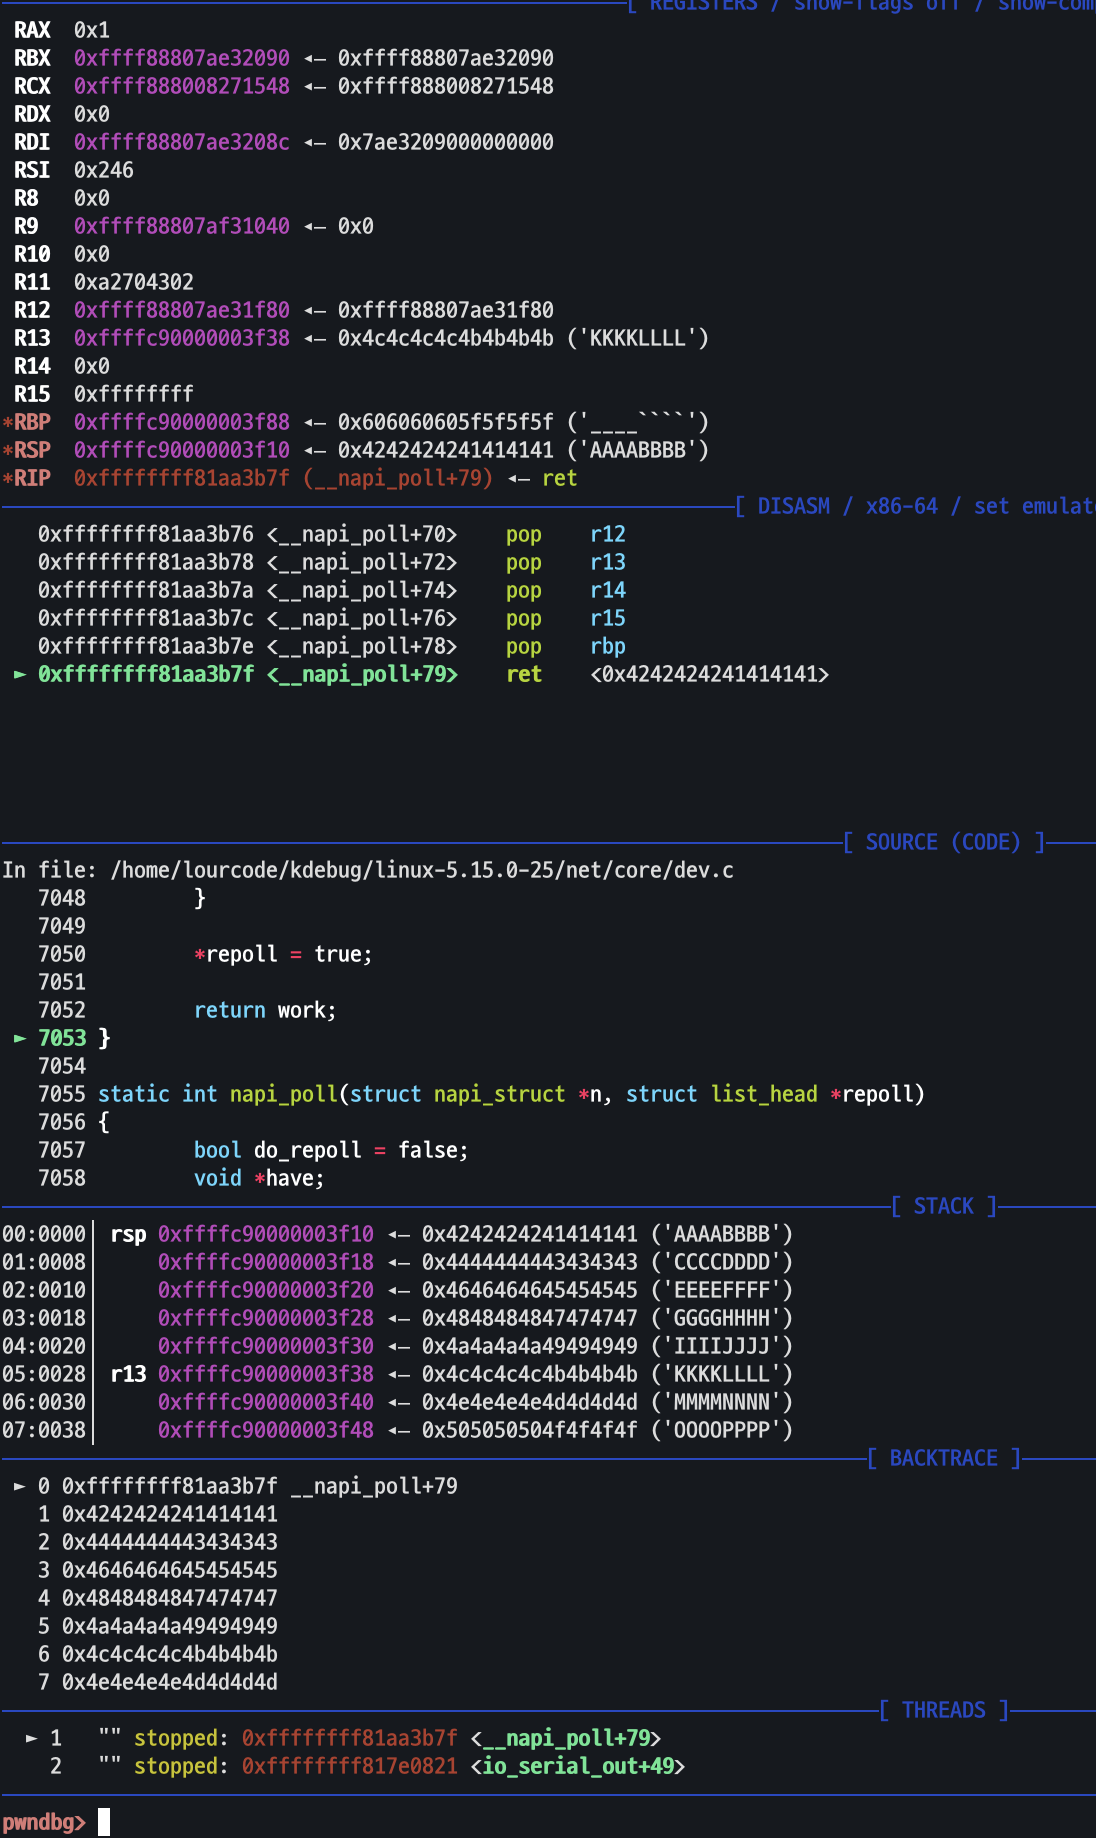Click stack entry 05:0028 r13 address 0xffffc90000003f38
Image resolution: width=1096 pixels, height=1838 pixels.
(x=266, y=1374)
